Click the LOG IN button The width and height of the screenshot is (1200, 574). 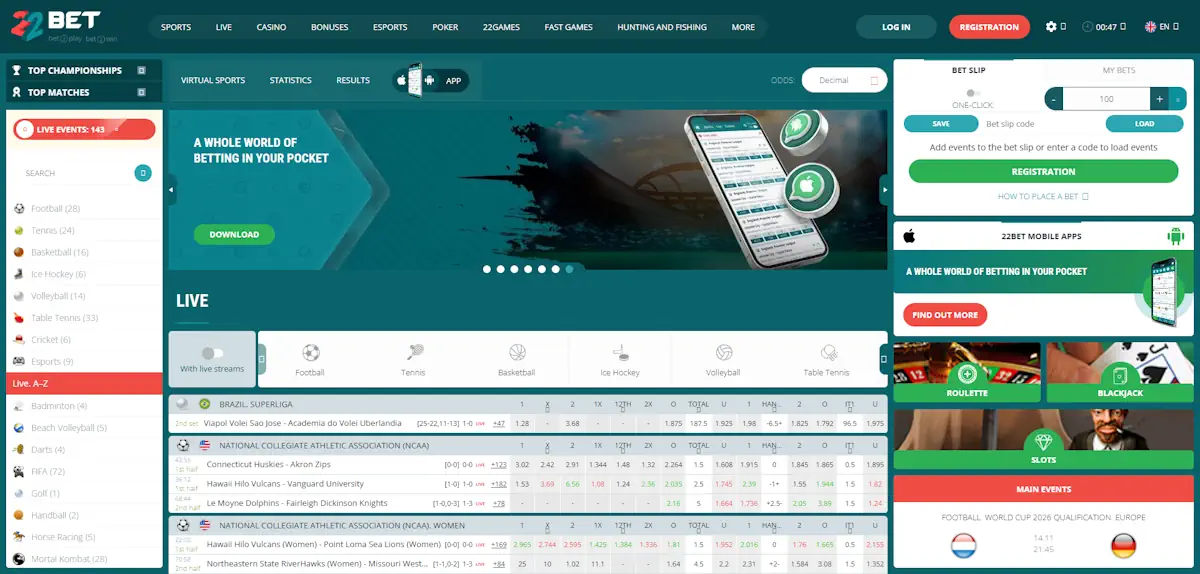(x=896, y=27)
